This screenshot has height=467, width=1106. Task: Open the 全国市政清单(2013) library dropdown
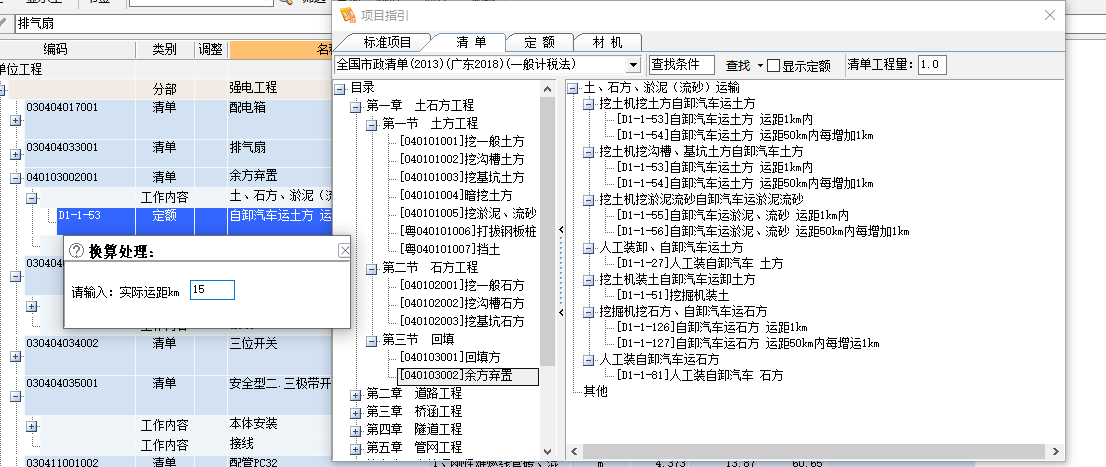pyautogui.click(x=633, y=65)
